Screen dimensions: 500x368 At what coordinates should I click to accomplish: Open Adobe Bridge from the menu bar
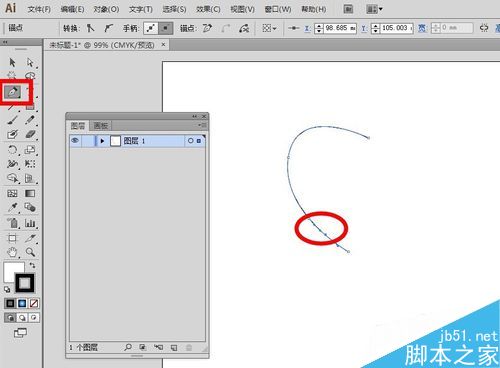(x=348, y=9)
